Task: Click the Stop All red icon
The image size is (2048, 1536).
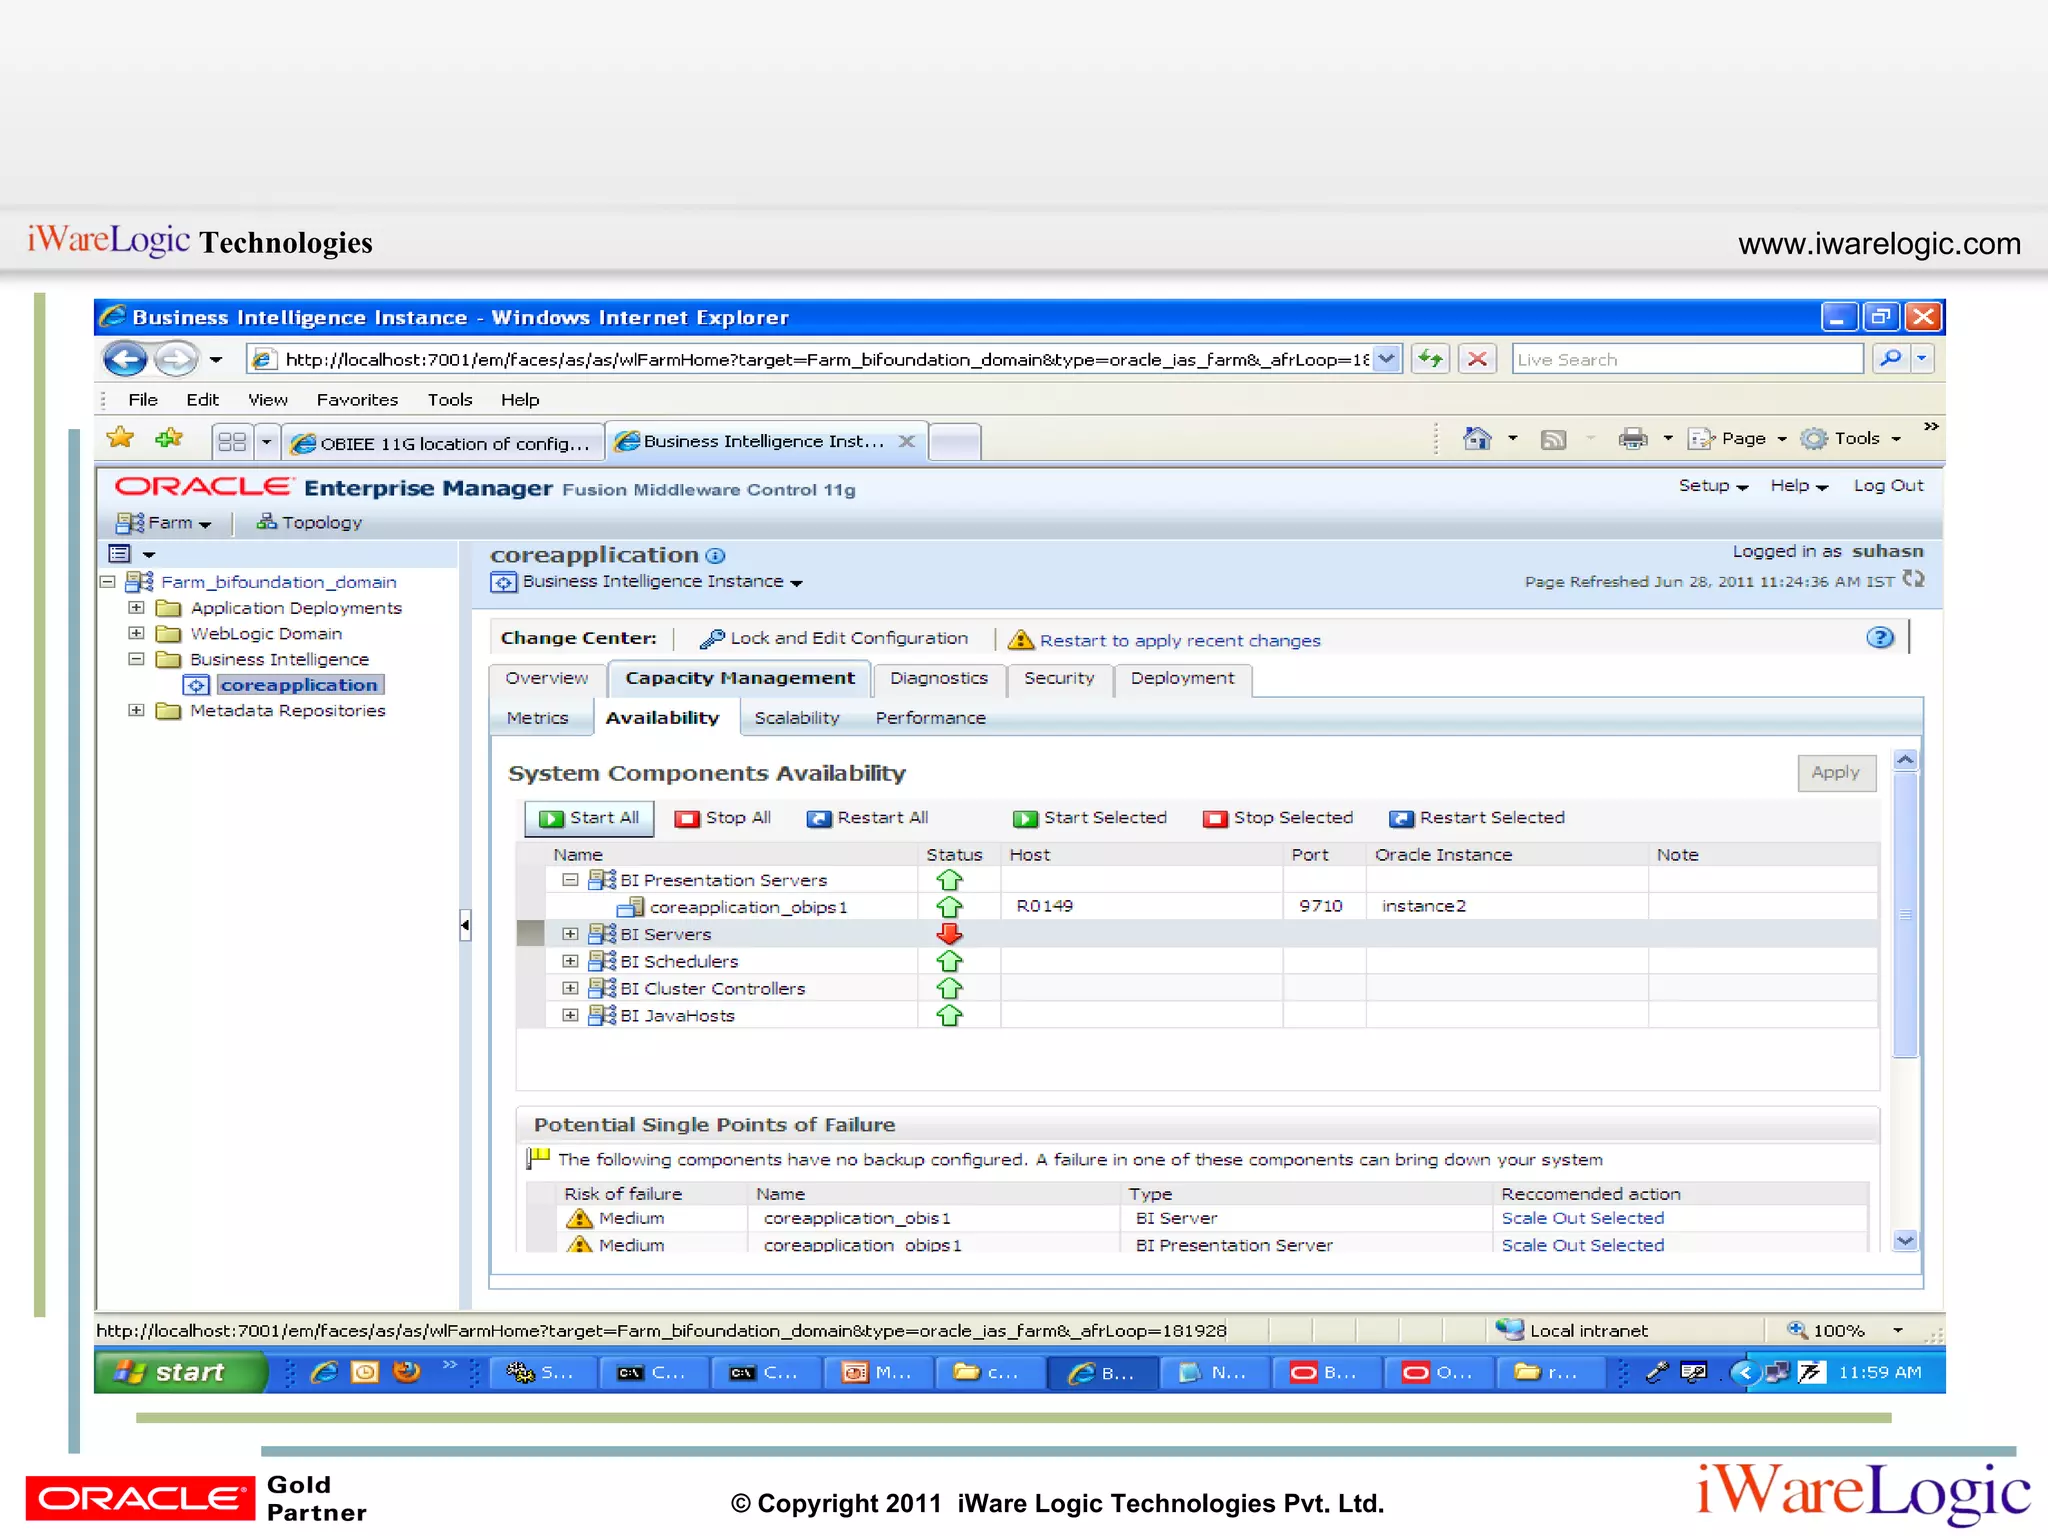Action: (687, 819)
